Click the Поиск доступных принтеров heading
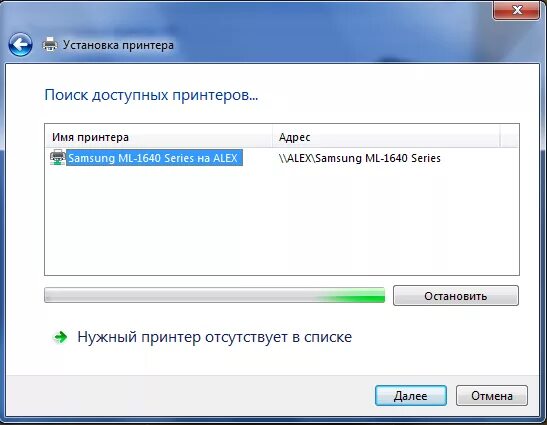The height and width of the screenshot is (425, 547). (151, 95)
